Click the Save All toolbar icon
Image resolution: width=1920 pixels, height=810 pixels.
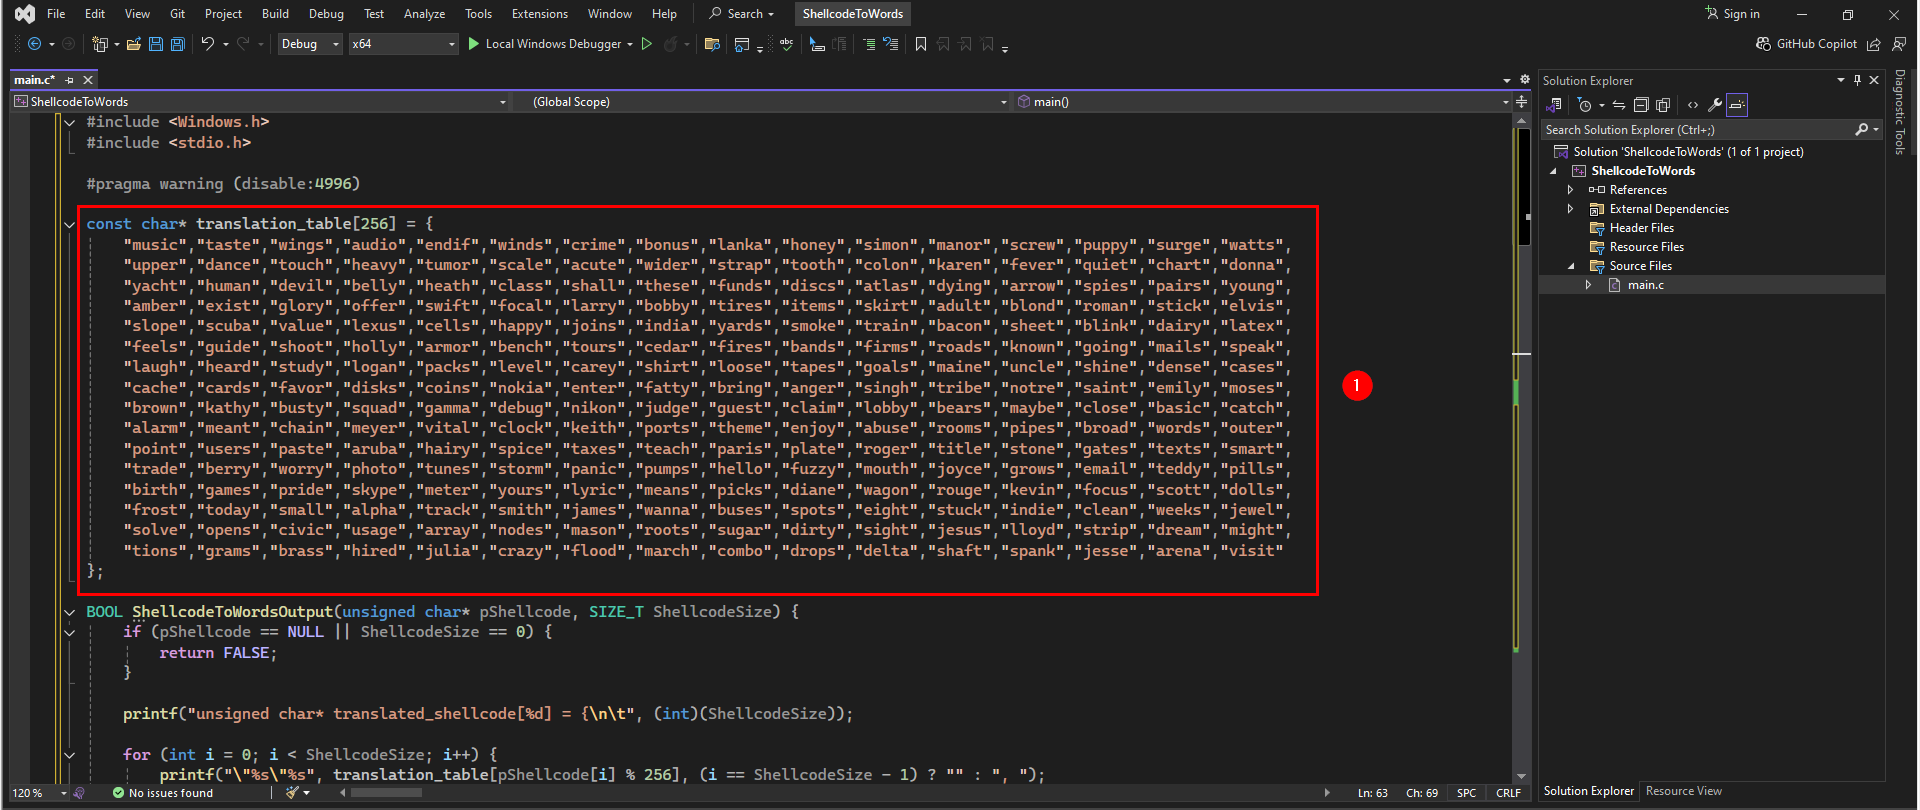coord(178,44)
